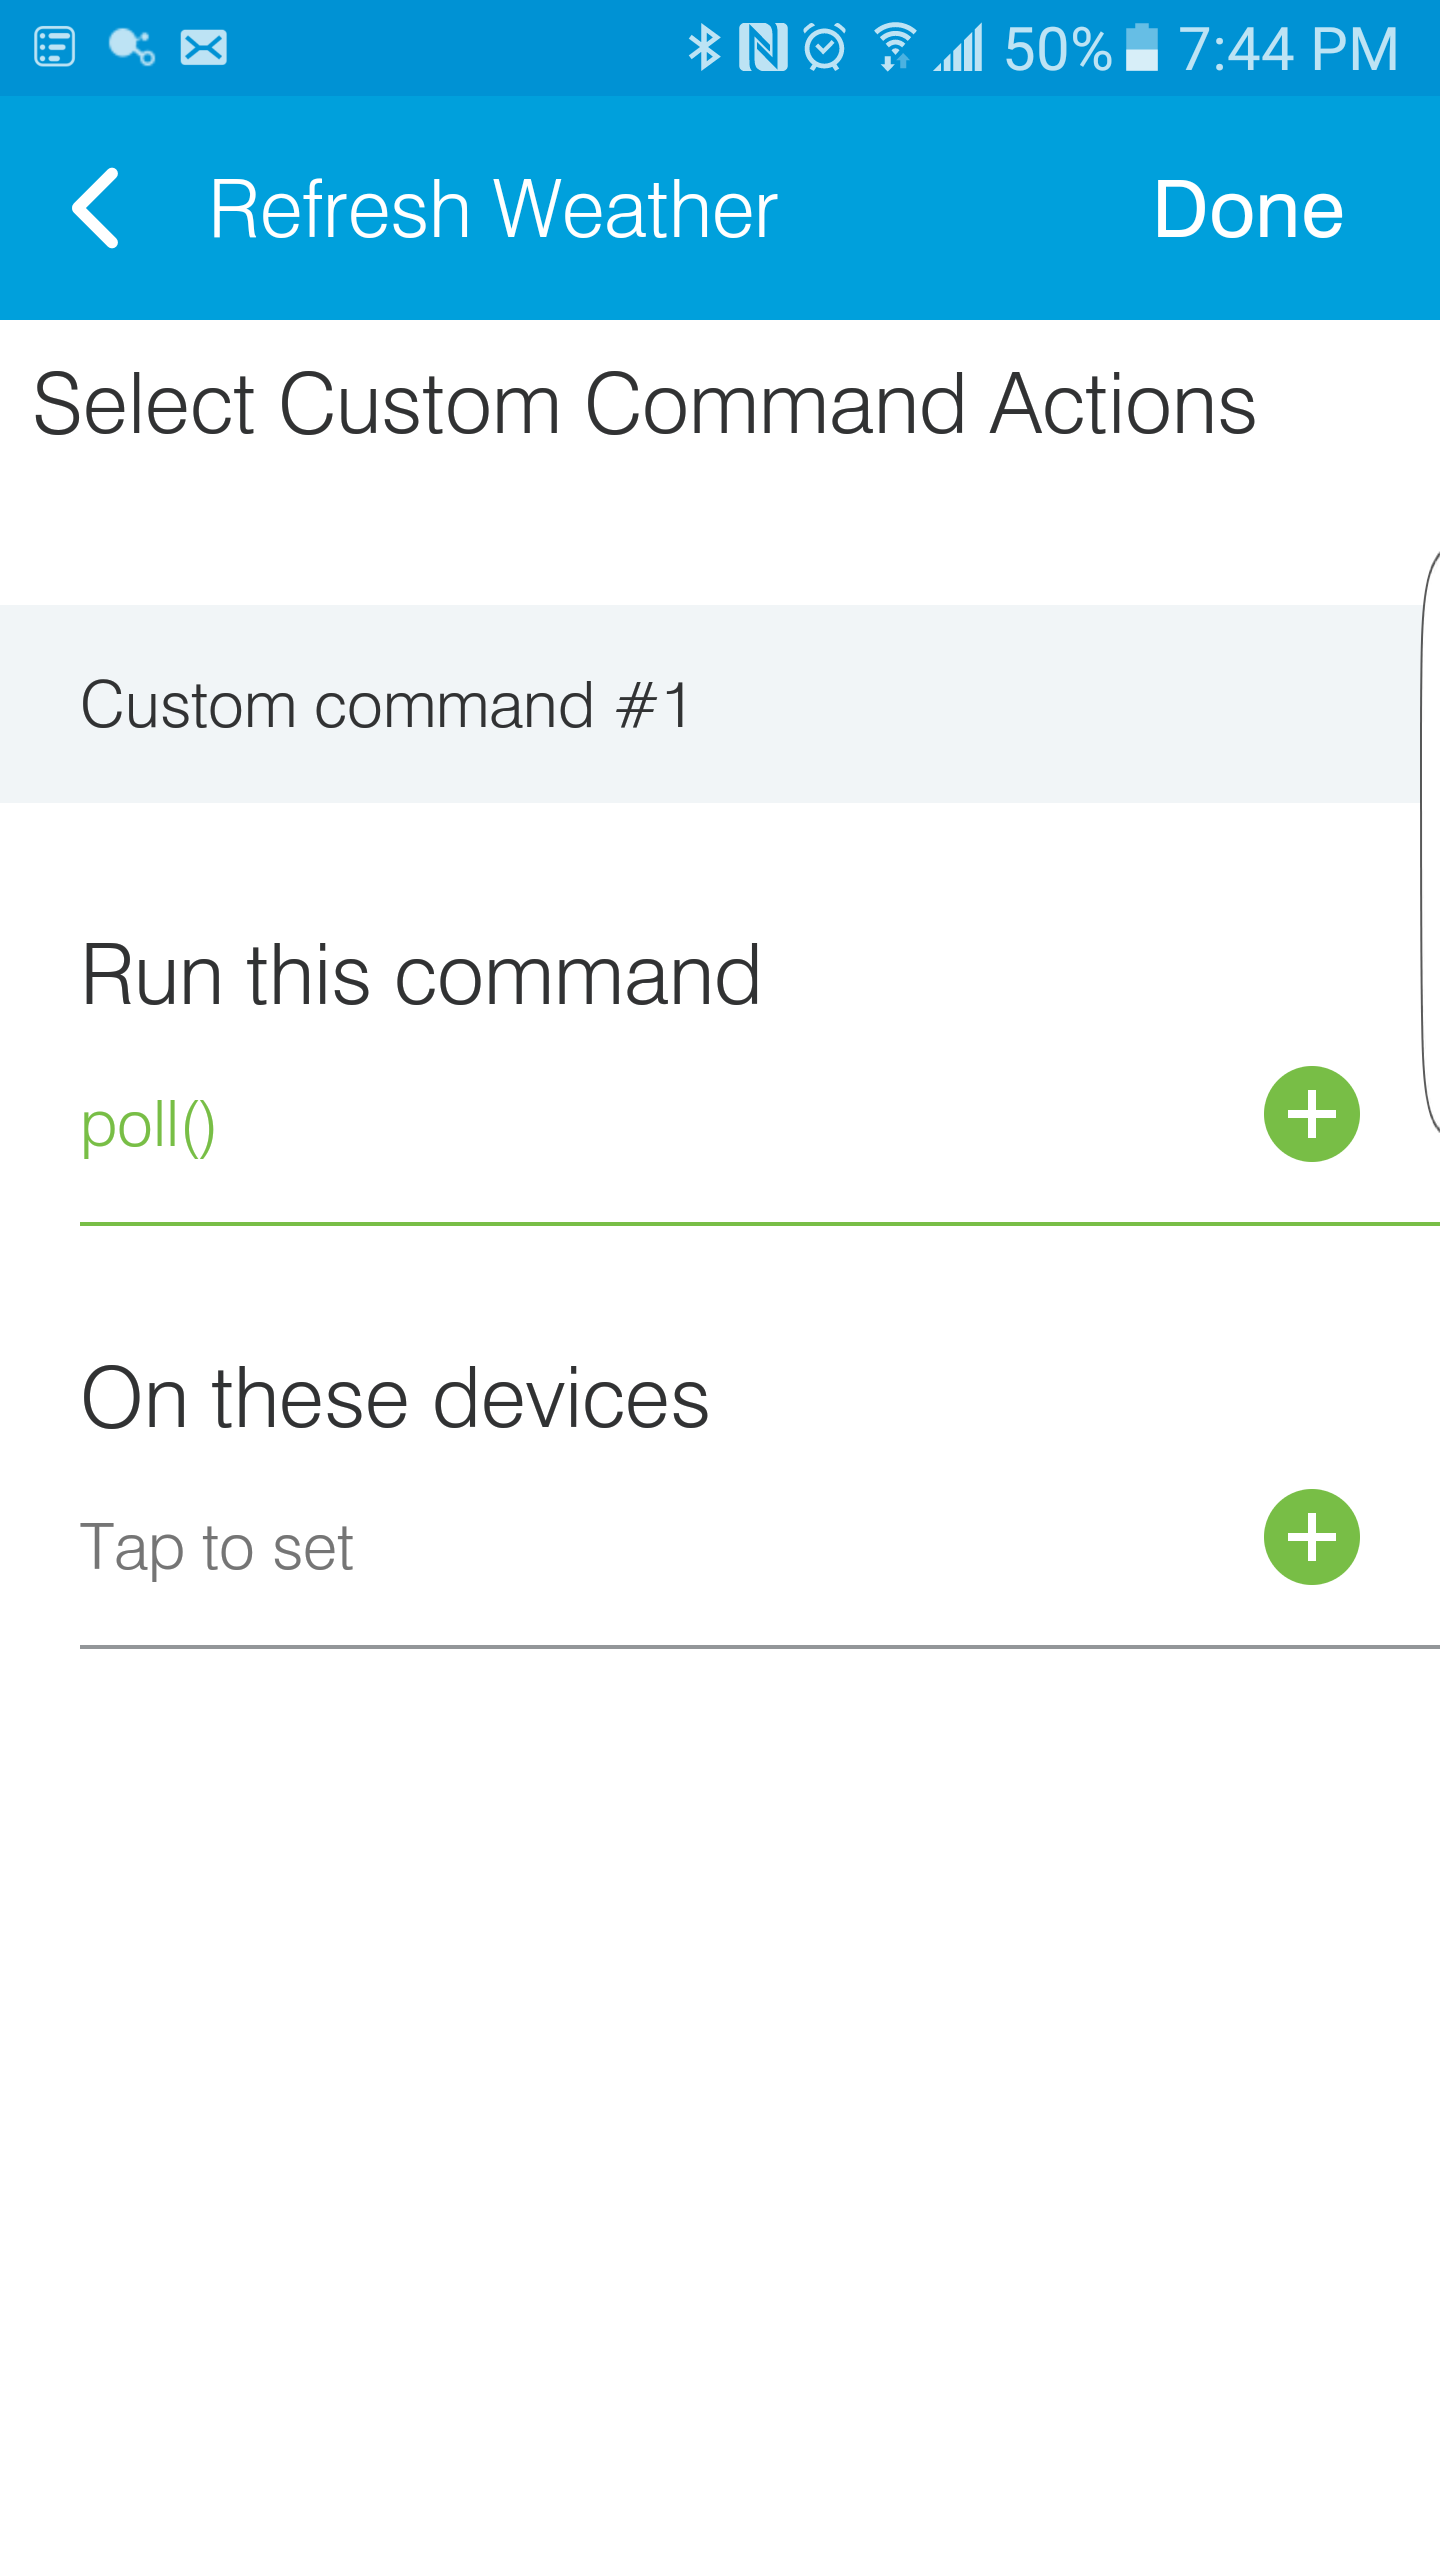The image size is (1440, 2560).
Task: Tap the alarm clock status icon
Action: (825, 48)
